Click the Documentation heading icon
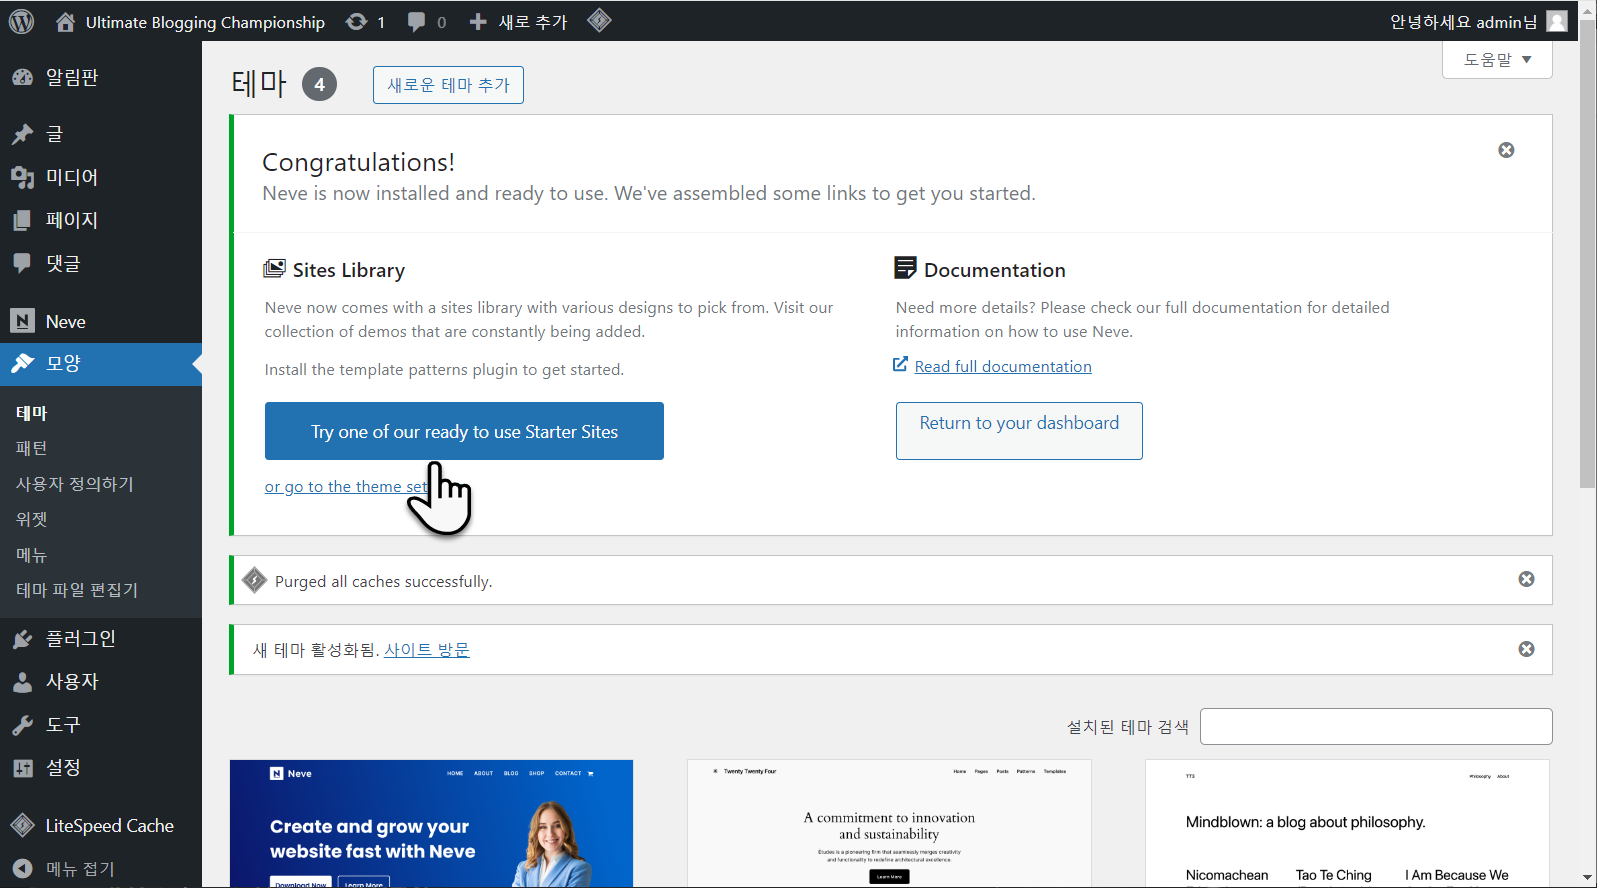 point(905,268)
